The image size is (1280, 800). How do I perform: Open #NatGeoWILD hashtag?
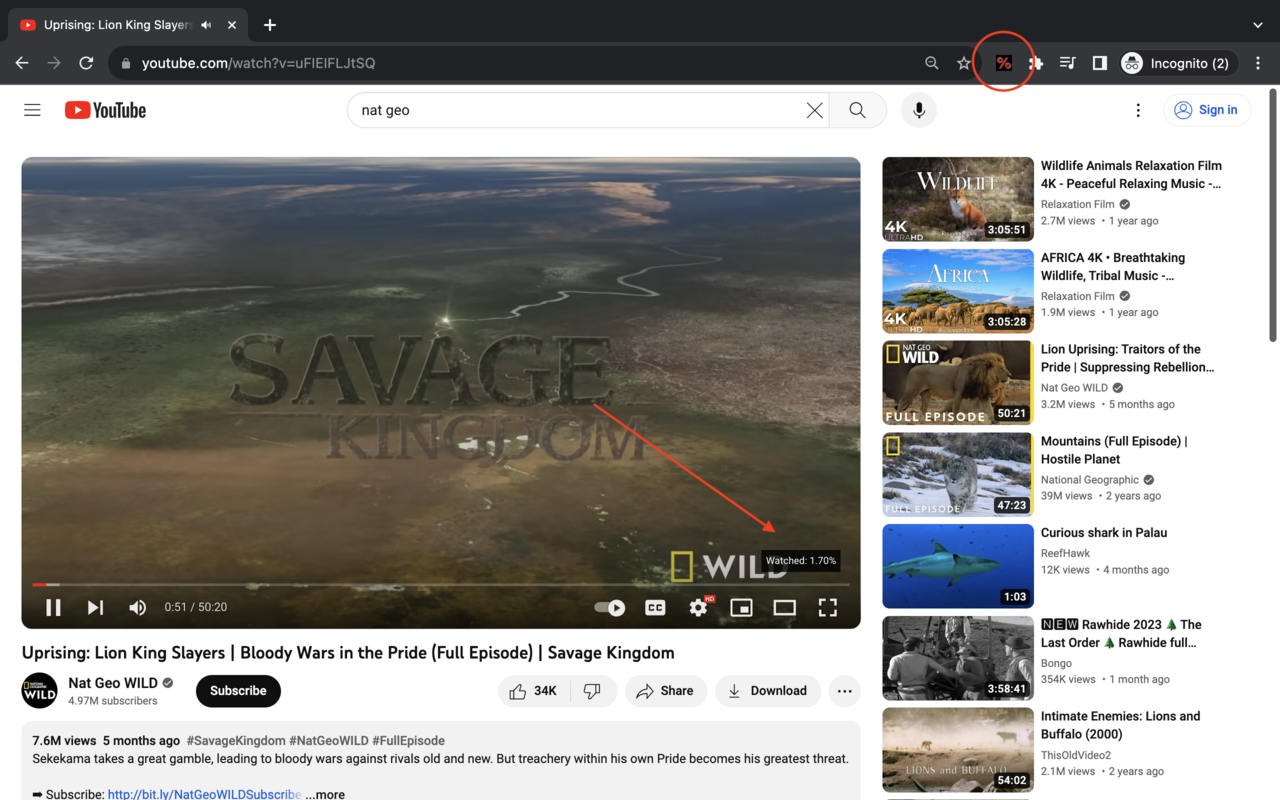point(328,741)
